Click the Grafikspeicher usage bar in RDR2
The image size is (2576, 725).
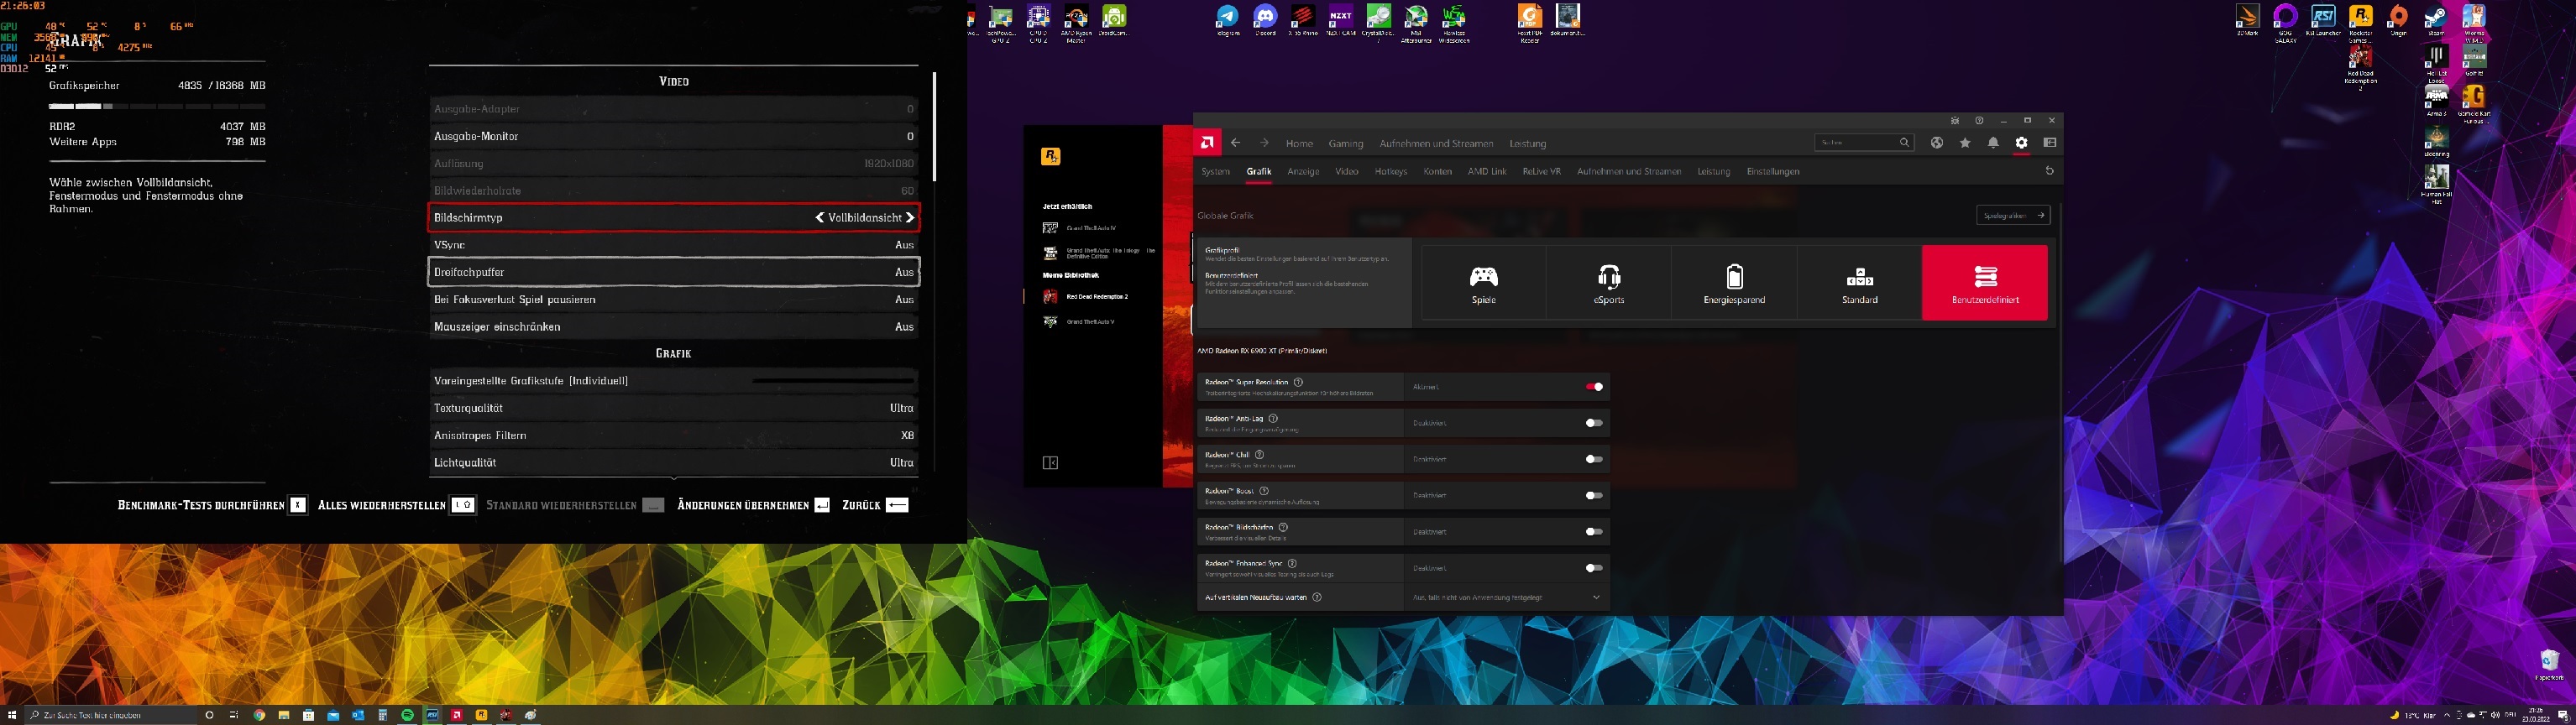157,106
